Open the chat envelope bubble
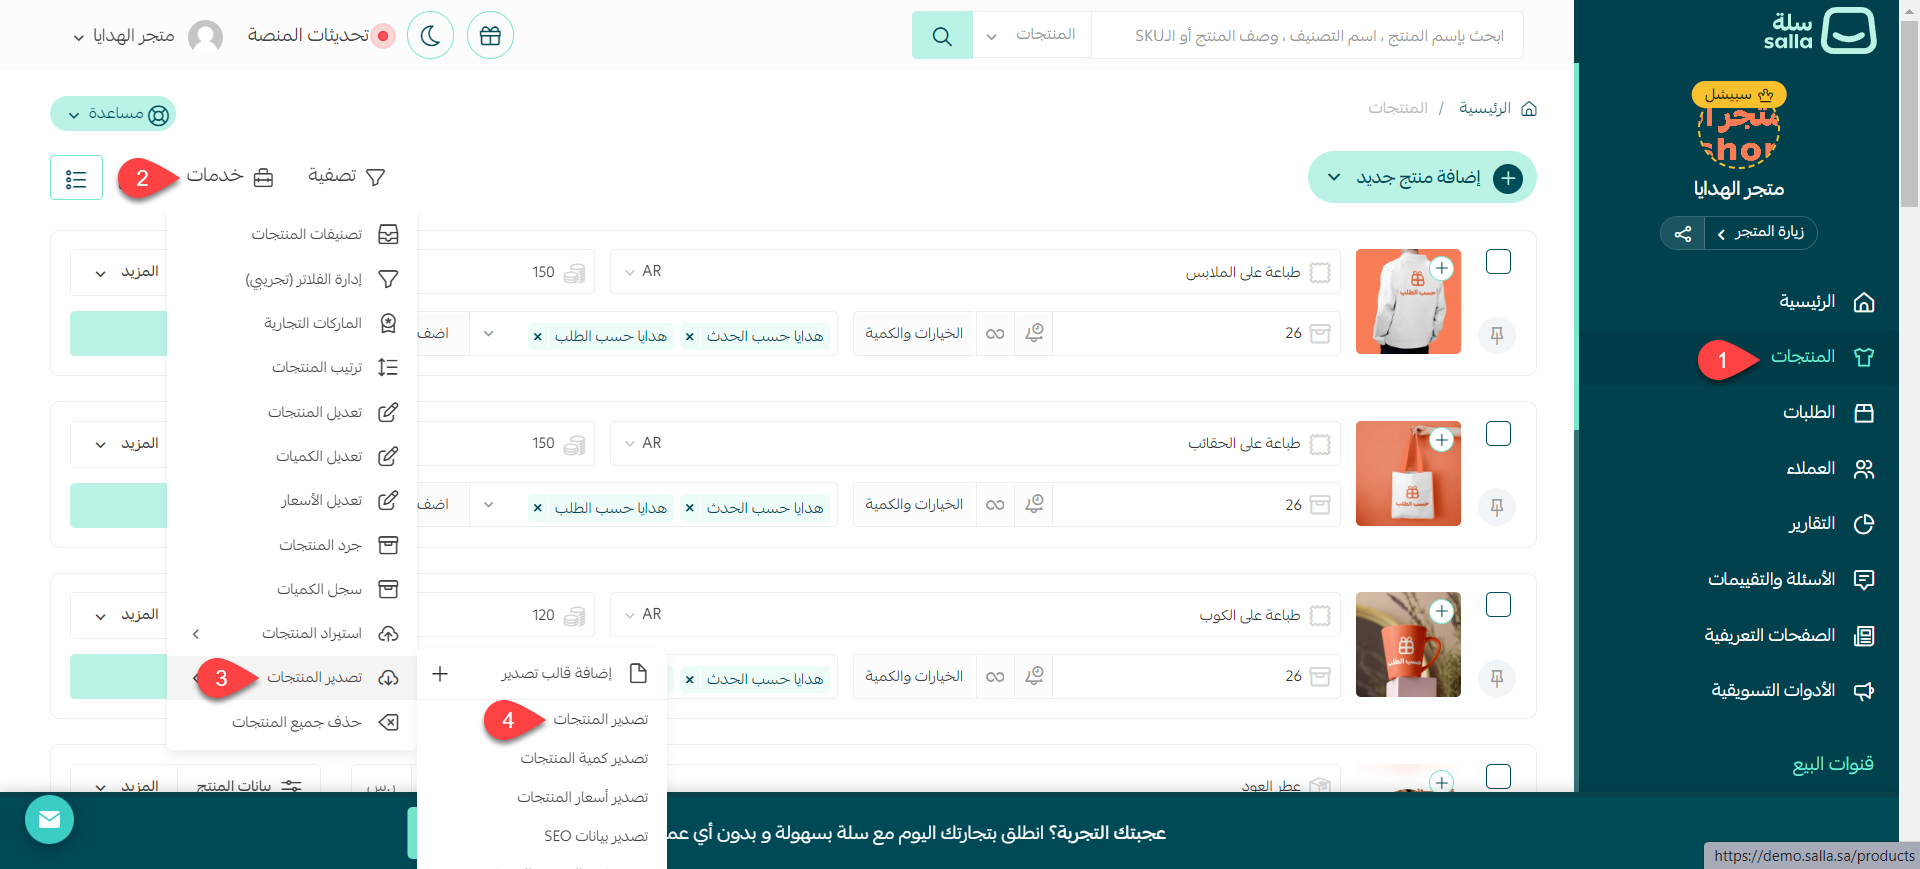This screenshot has height=869, width=1920. pos(49,820)
